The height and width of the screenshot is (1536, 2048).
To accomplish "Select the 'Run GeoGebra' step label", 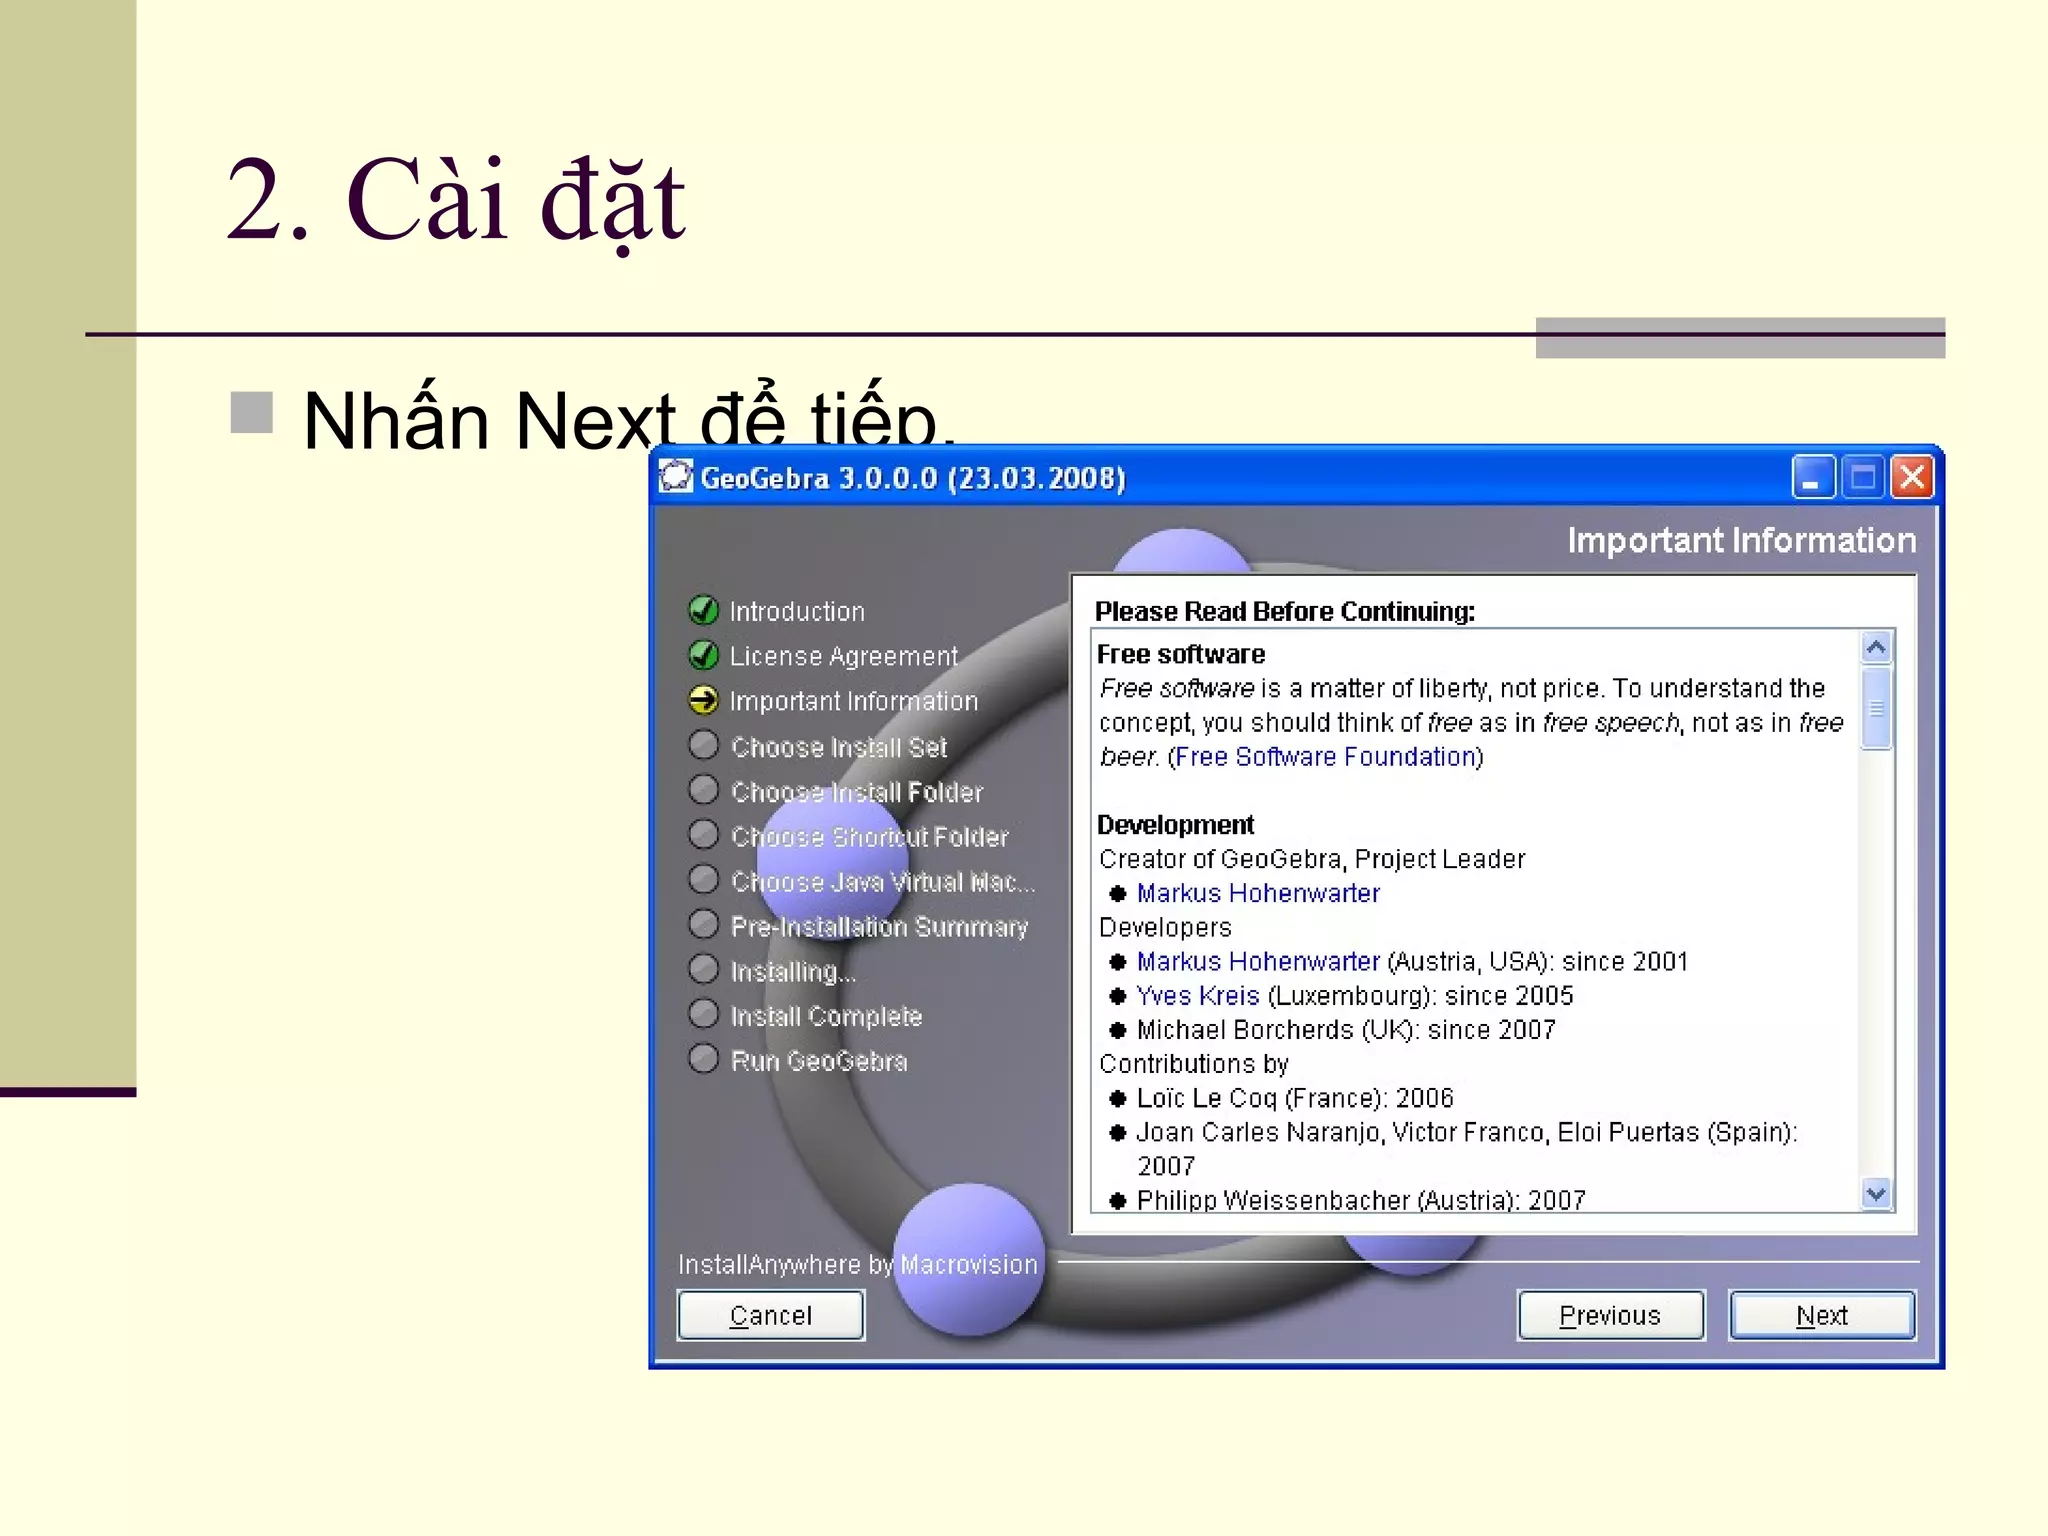I will 819,1061.
